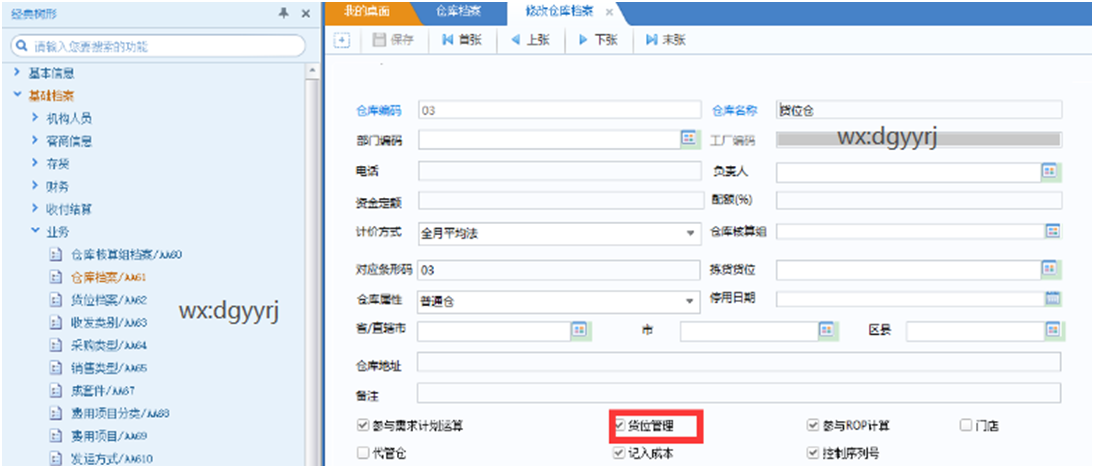Toggle 记入成本 checkbox
The height and width of the screenshot is (468, 1094).
[x=619, y=453]
